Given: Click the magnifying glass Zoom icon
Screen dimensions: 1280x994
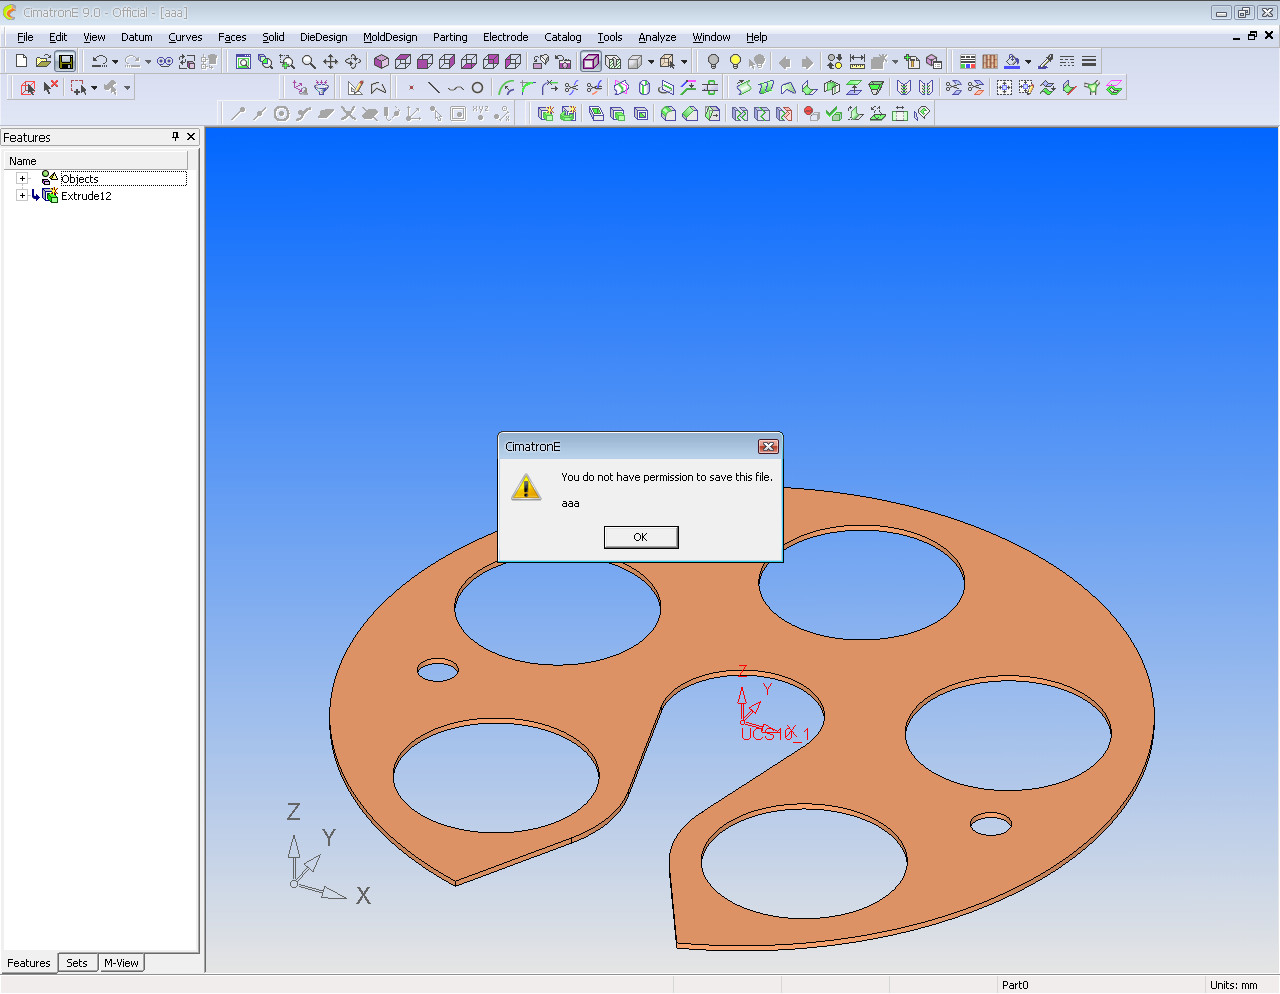Looking at the screenshot, I should click(x=309, y=61).
